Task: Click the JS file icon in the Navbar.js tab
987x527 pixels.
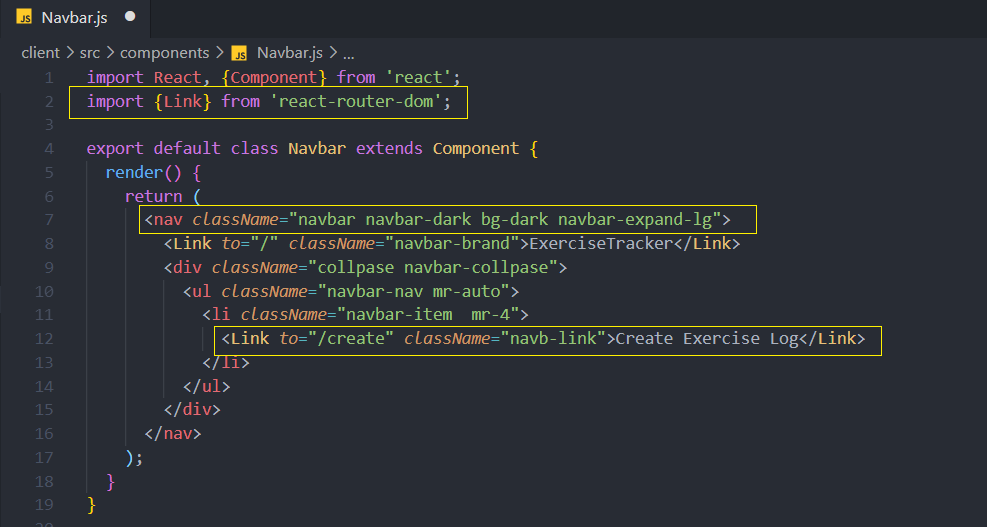Action: [x=24, y=18]
